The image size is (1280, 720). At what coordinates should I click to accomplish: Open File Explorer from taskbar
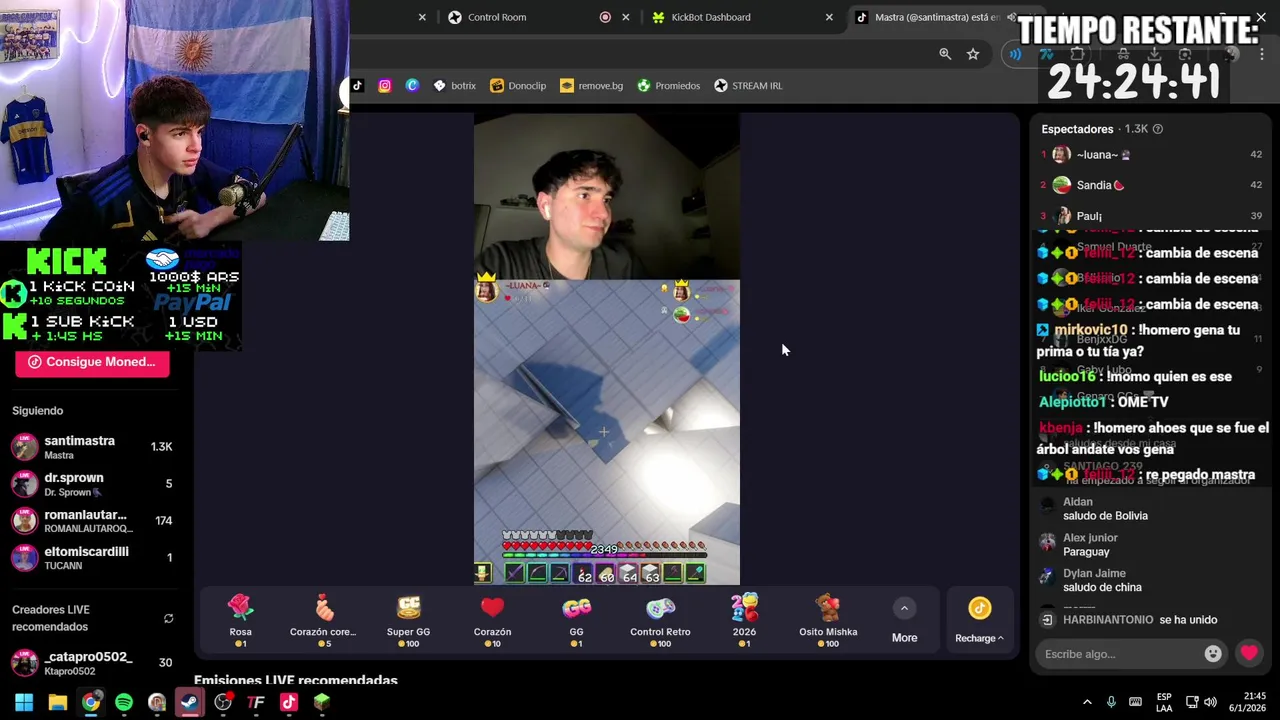pos(58,702)
